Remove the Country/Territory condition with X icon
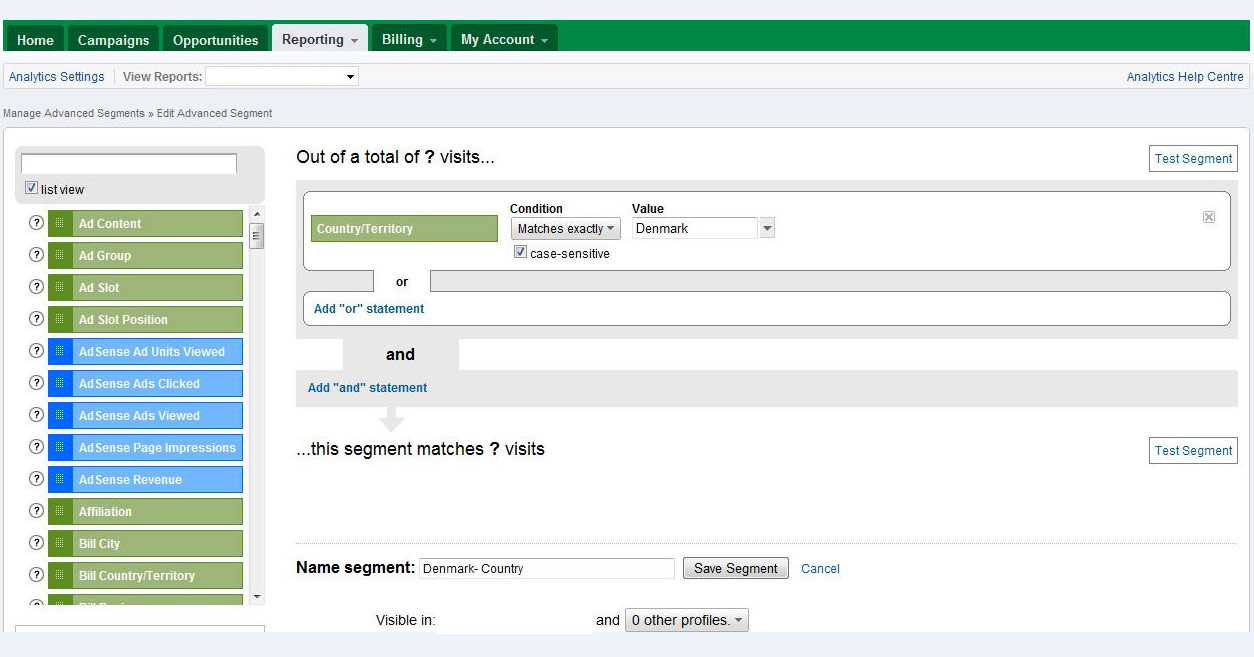1254x657 pixels. [x=1208, y=217]
